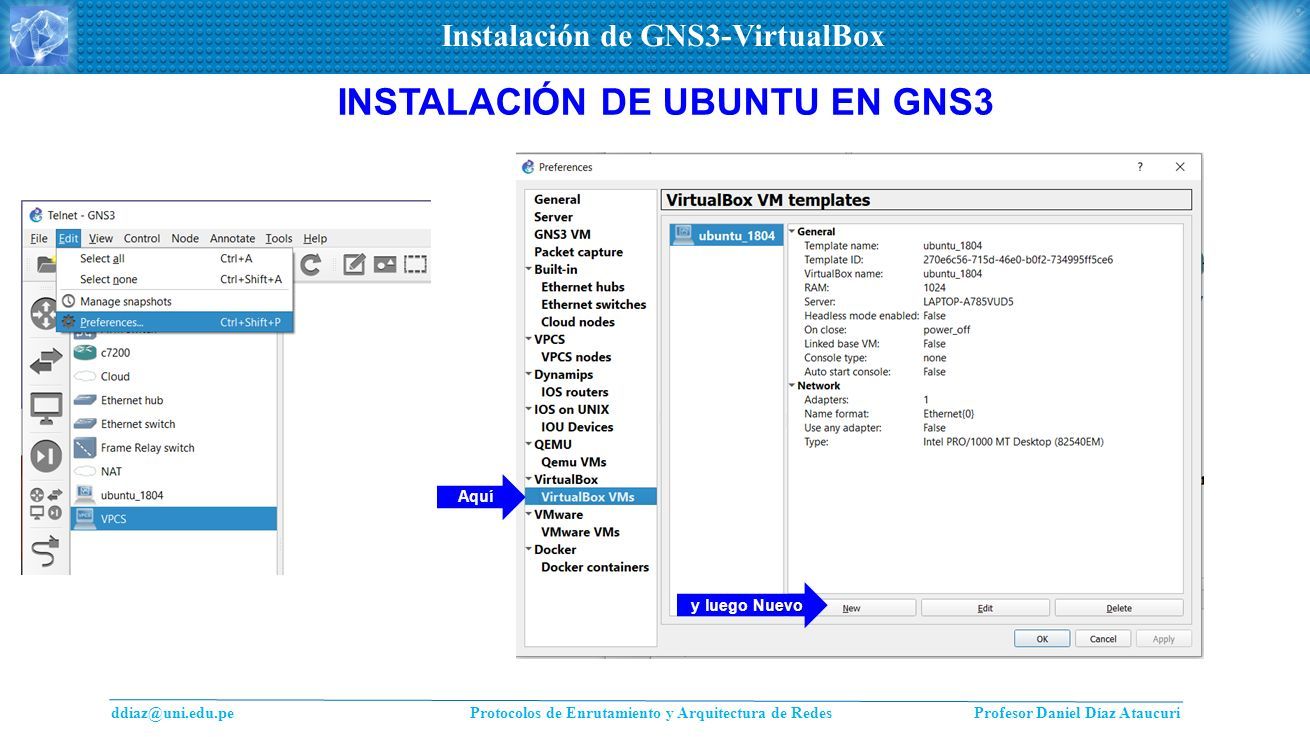Collapse the VirtualBox section arrow
The height and width of the screenshot is (737, 1310).
pyautogui.click(x=528, y=479)
